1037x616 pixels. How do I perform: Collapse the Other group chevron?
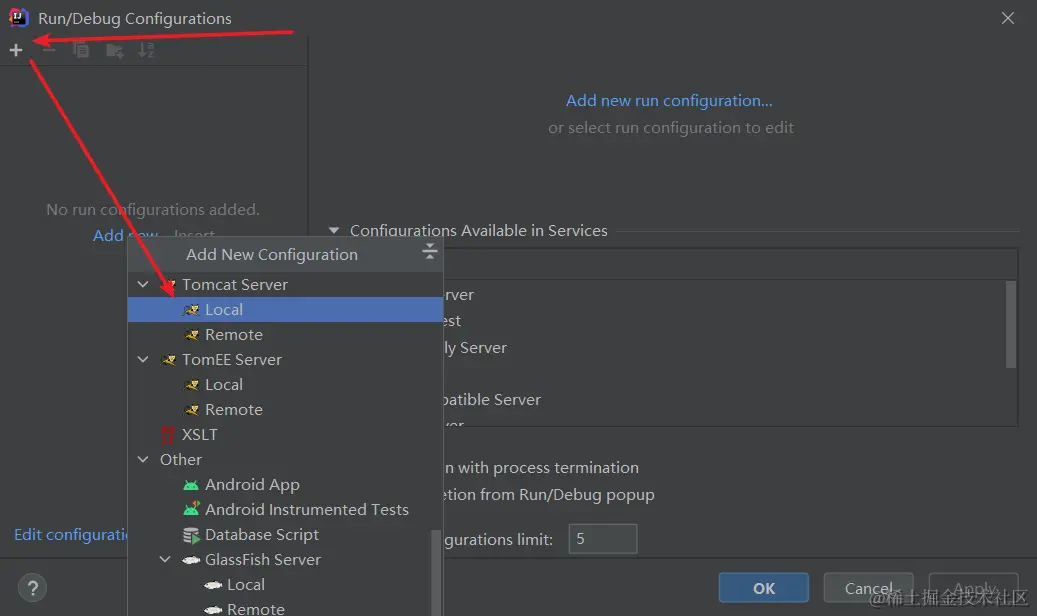(x=143, y=460)
